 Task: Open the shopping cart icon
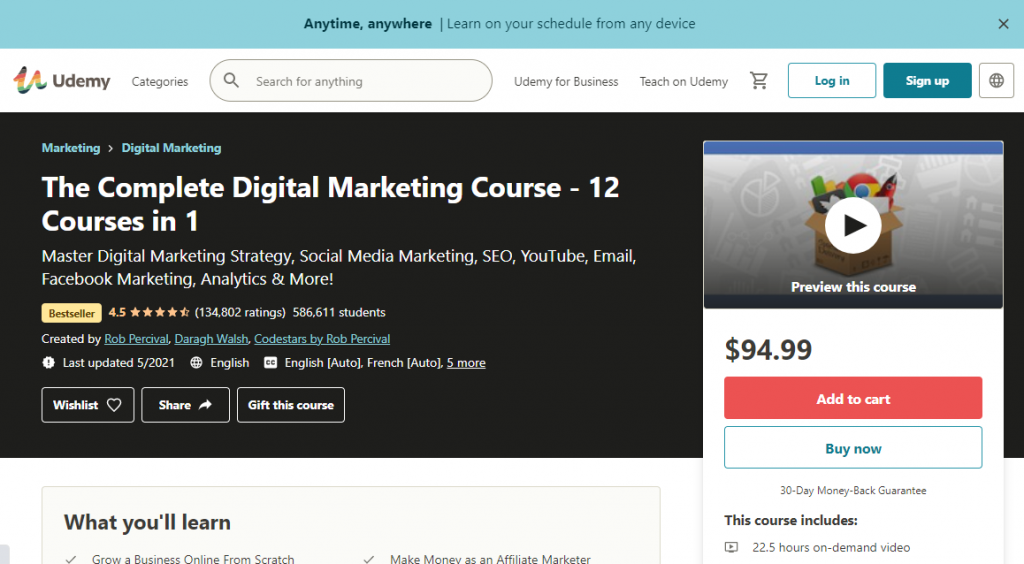click(x=759, y=81)
